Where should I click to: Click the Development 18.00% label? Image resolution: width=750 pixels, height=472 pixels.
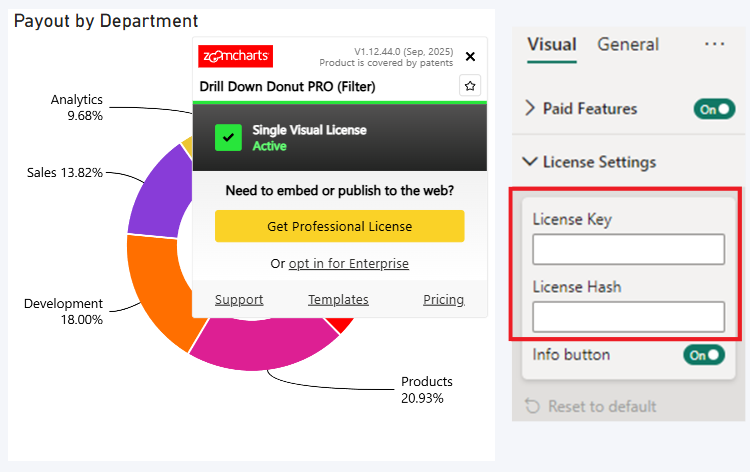coord(63,311)
